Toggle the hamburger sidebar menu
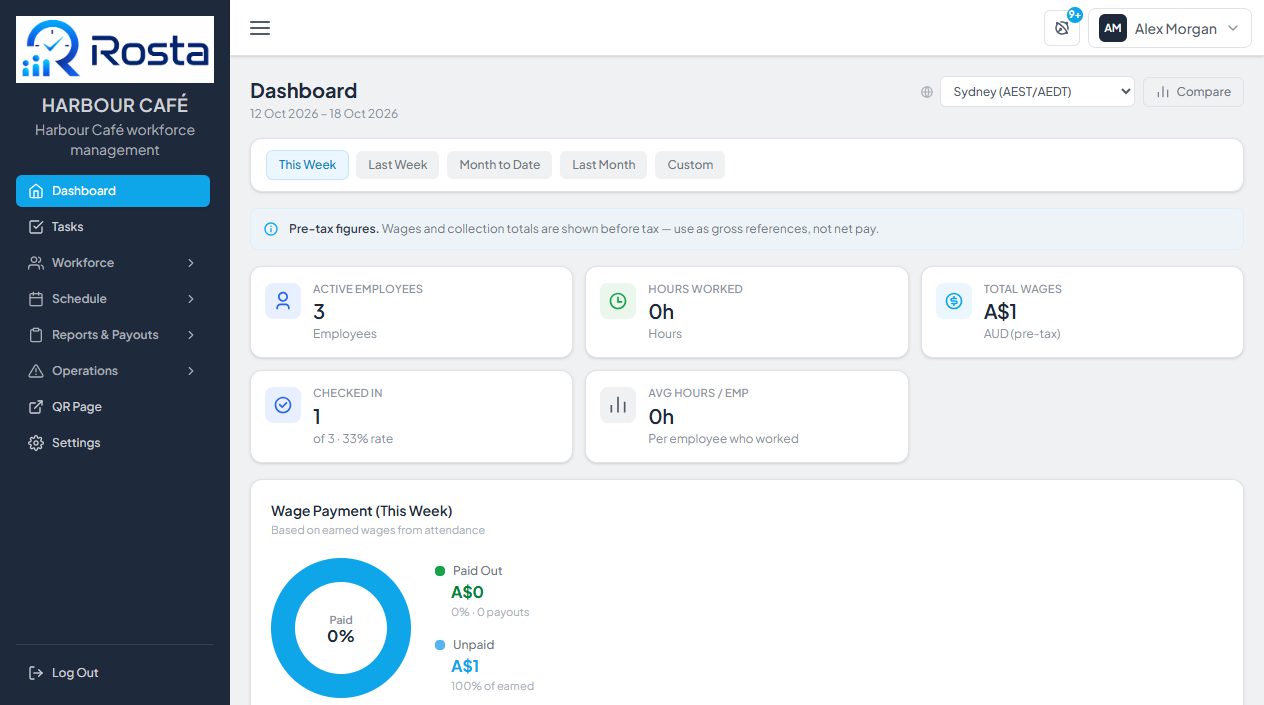This screenshot has height=705, width=1264. (260, 28)
